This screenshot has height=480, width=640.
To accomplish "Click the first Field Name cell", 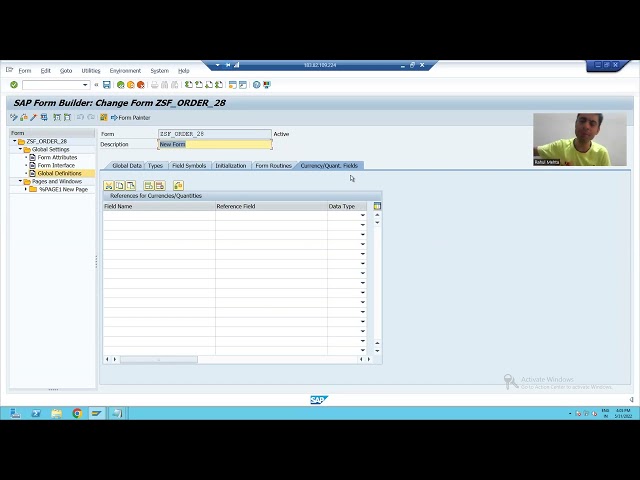I will [x=159, y=215].
